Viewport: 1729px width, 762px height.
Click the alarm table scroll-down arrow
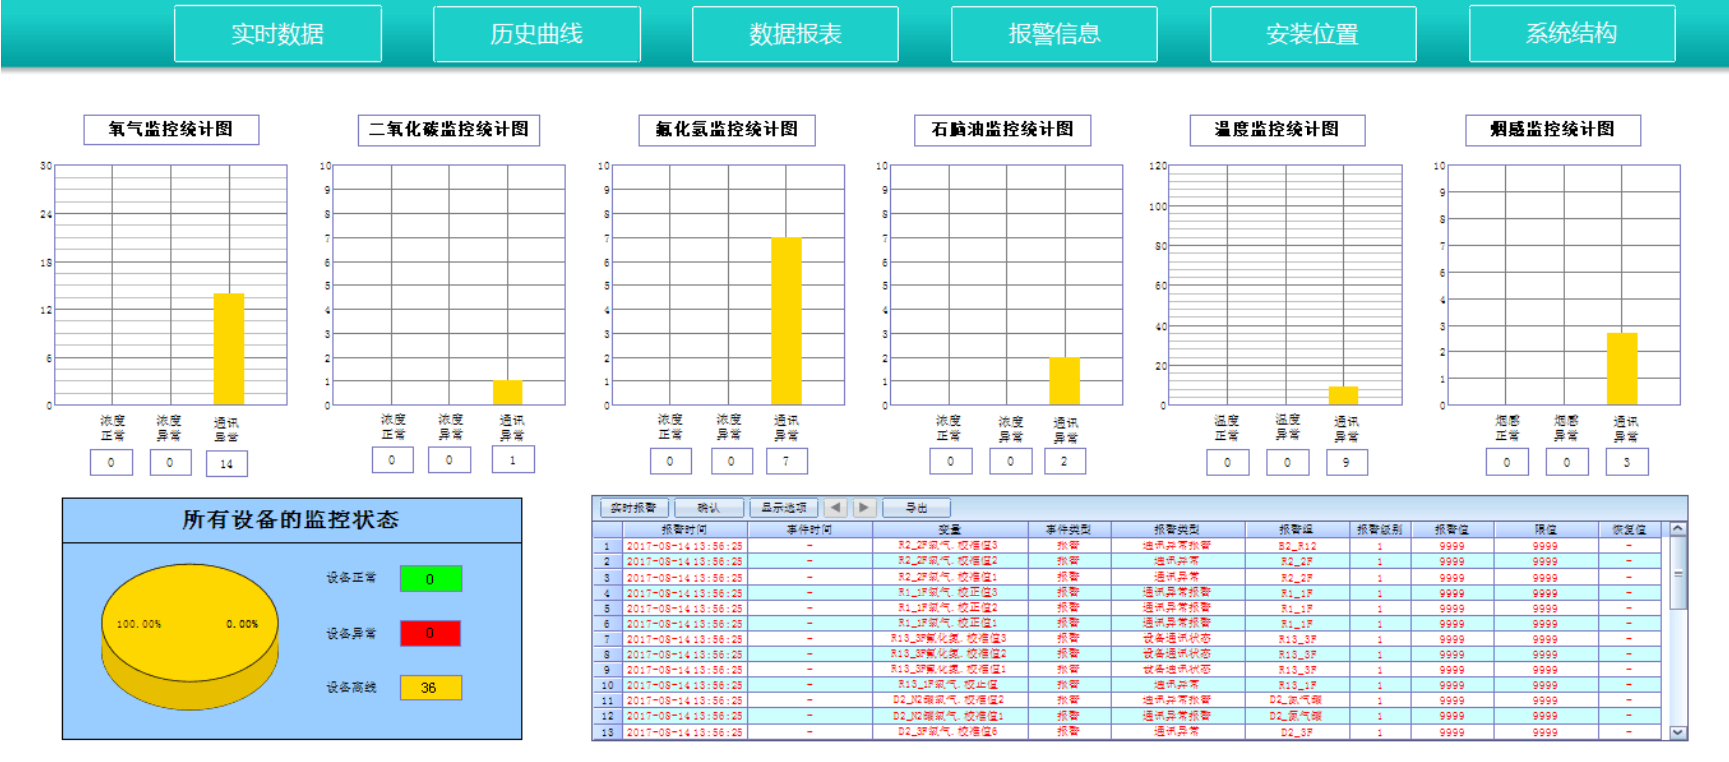1678,732
